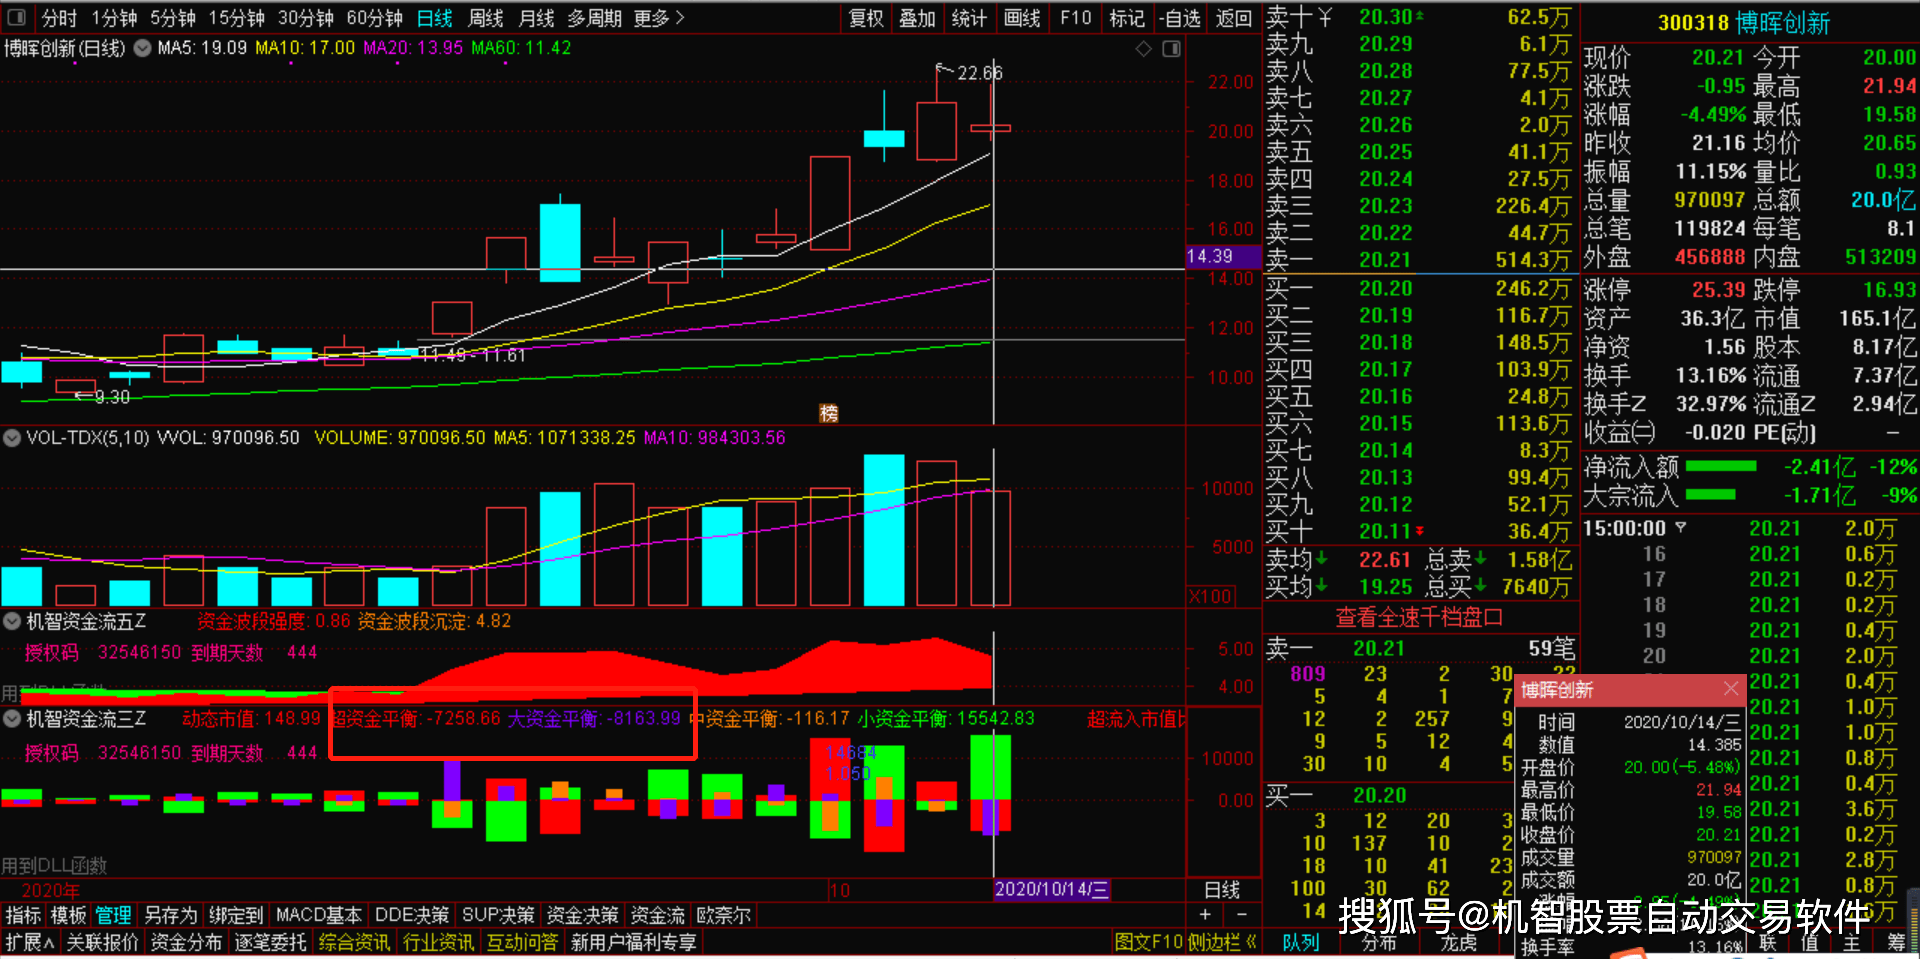
Task: Click the 叠加 overlay button
Action: click(x=917, y=18)
